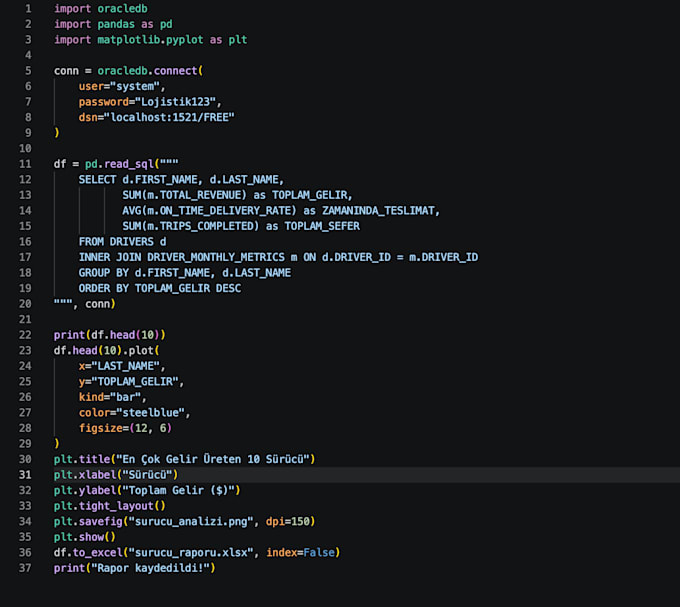Click line number 1 in gutter

click(28, 9)
